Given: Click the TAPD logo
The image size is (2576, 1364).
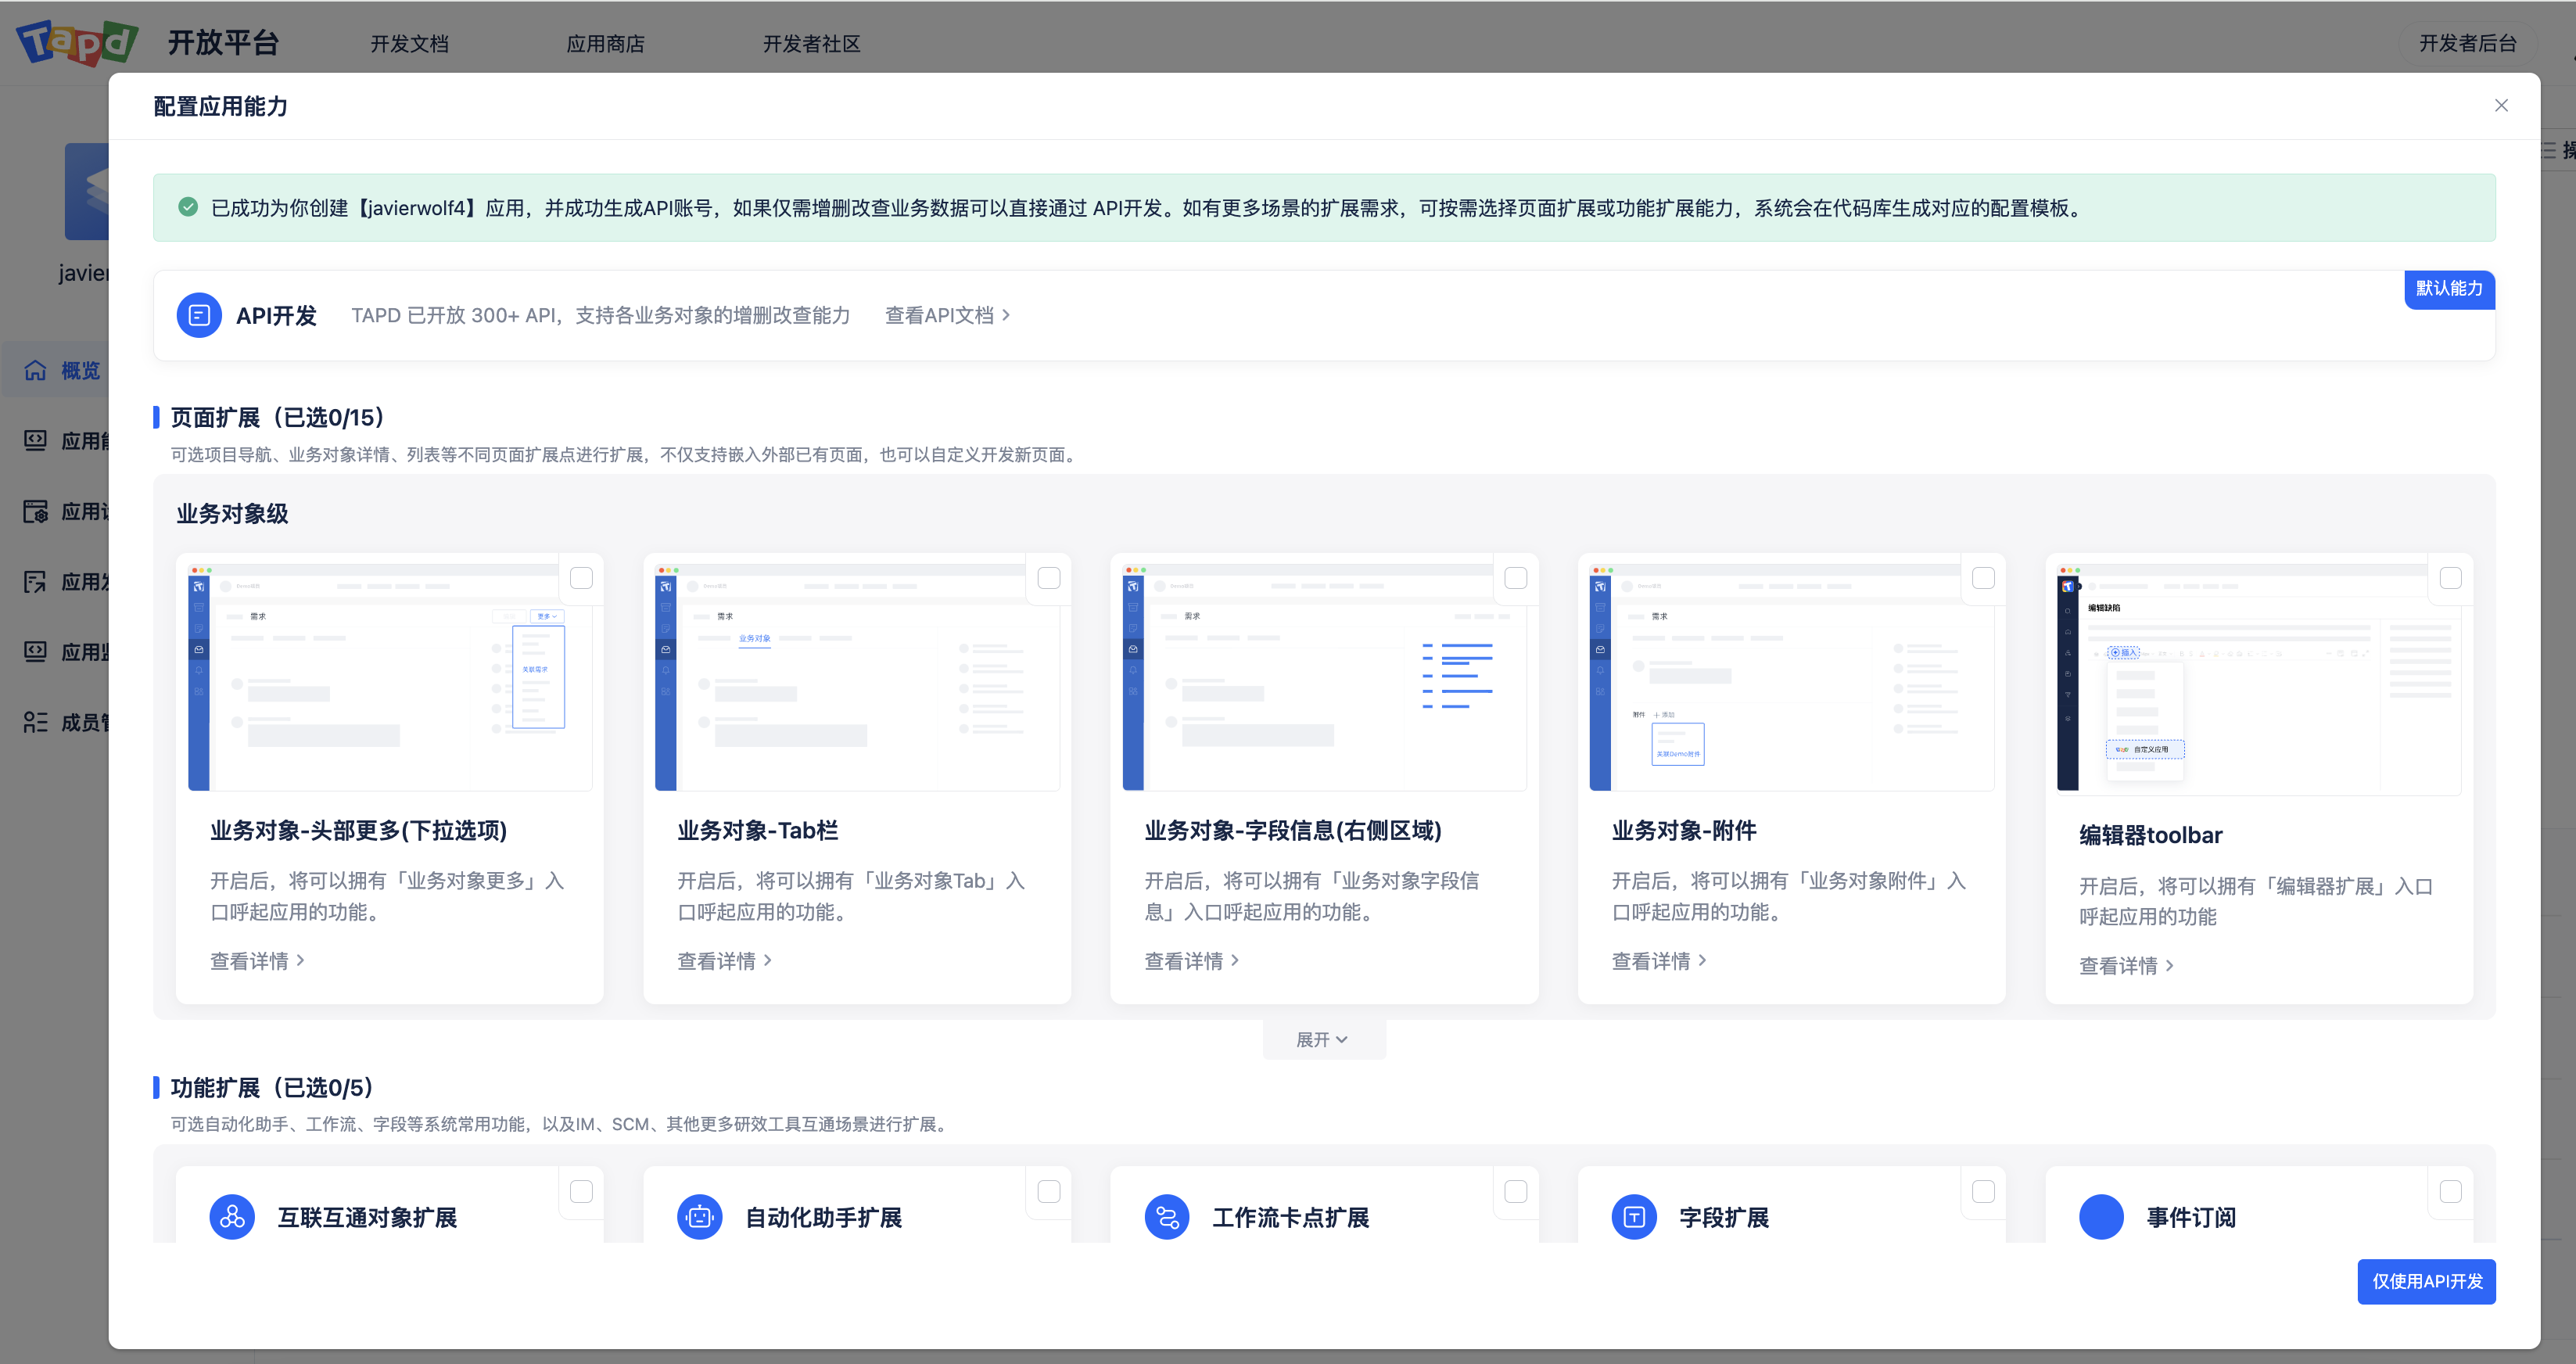Looking at the screenshot, I should (77, 42).
